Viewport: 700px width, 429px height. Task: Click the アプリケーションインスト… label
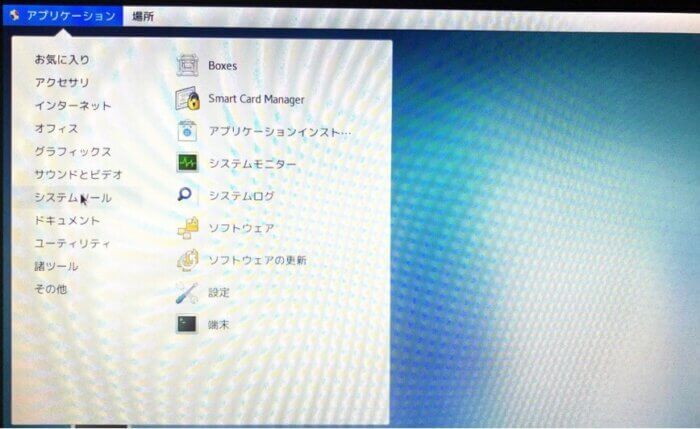280,132
